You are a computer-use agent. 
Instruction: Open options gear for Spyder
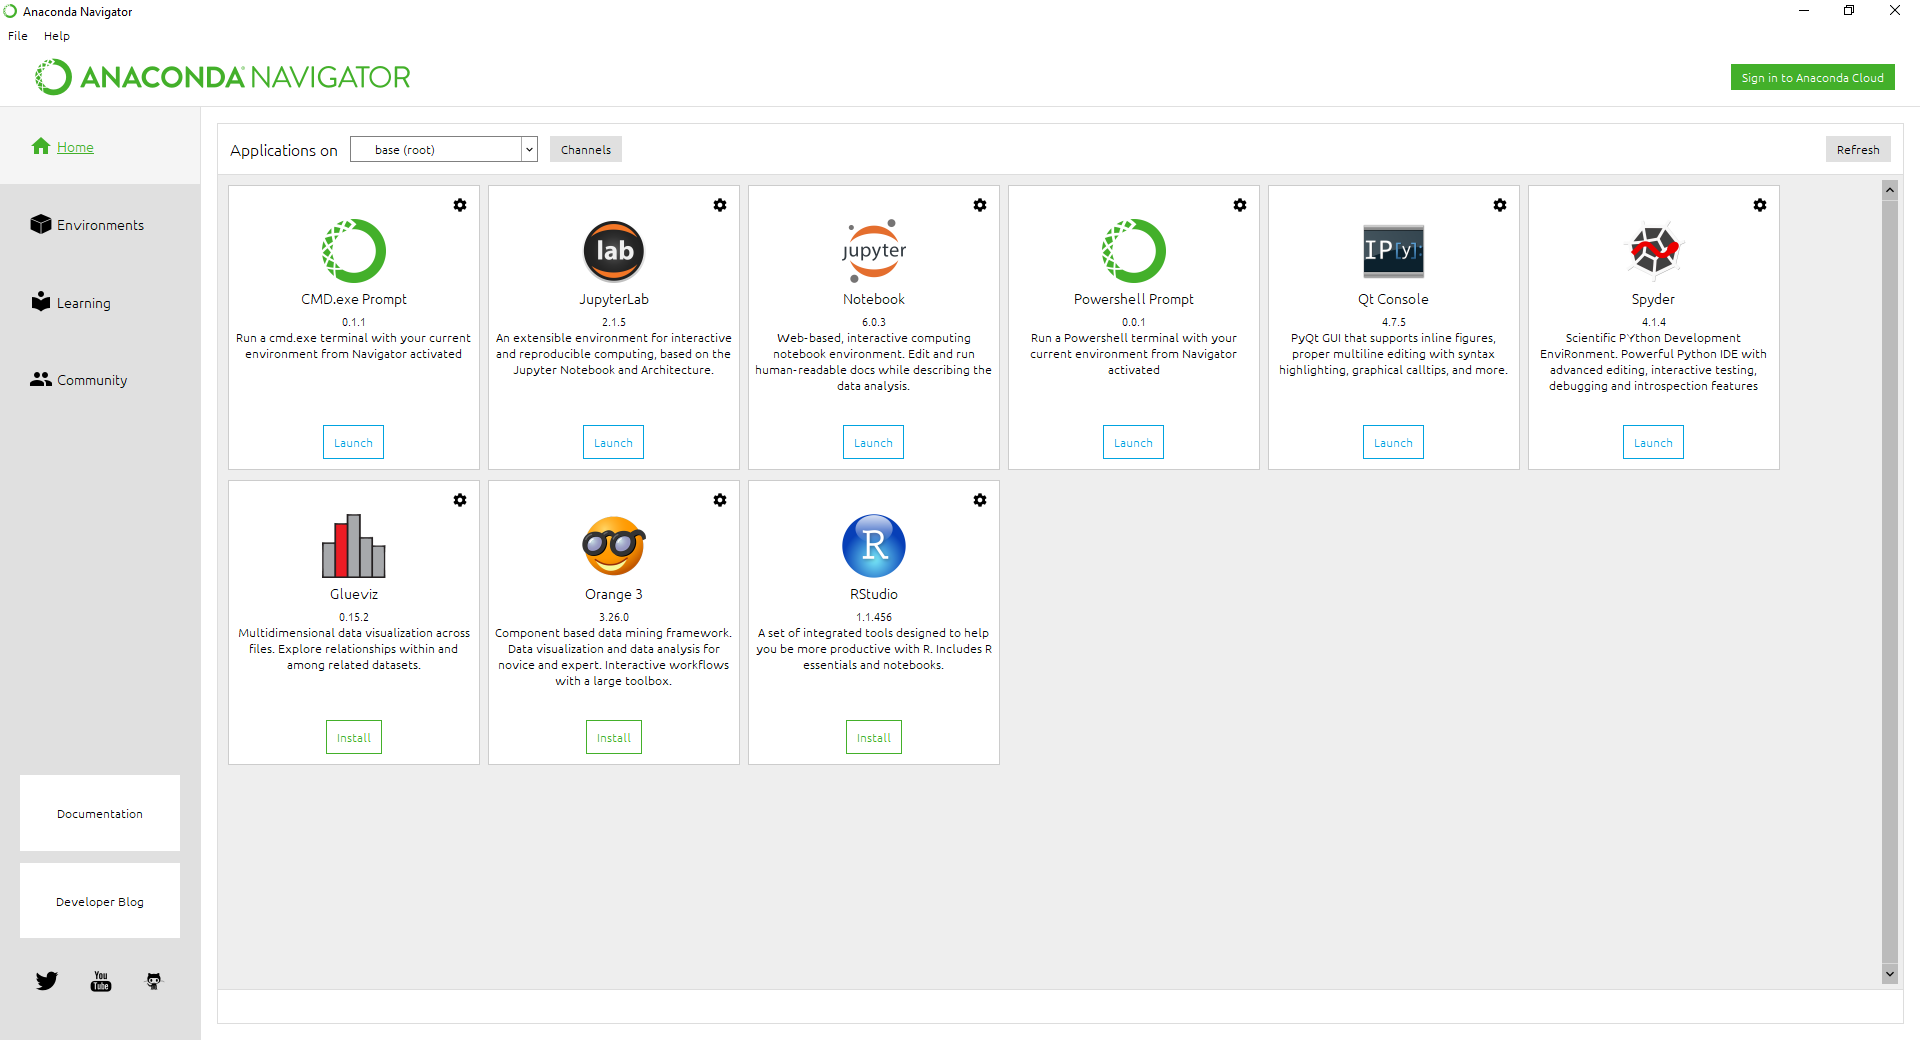[1760, 205]
